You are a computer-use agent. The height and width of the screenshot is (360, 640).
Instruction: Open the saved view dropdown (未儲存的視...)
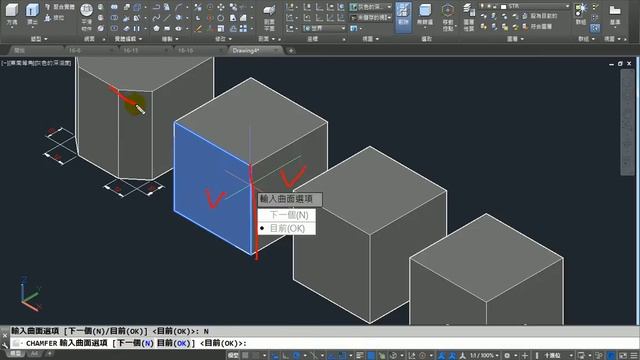point(371,18)
